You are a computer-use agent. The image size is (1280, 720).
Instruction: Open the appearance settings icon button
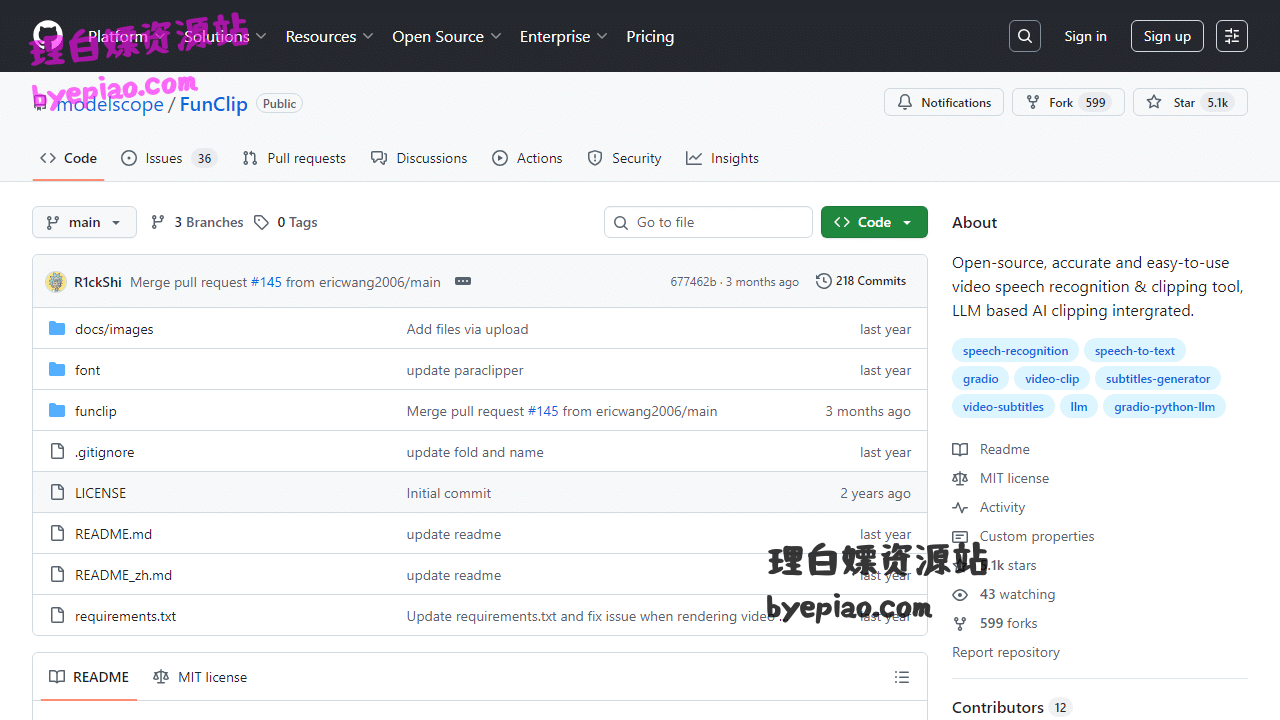[x=1232, y=36]
